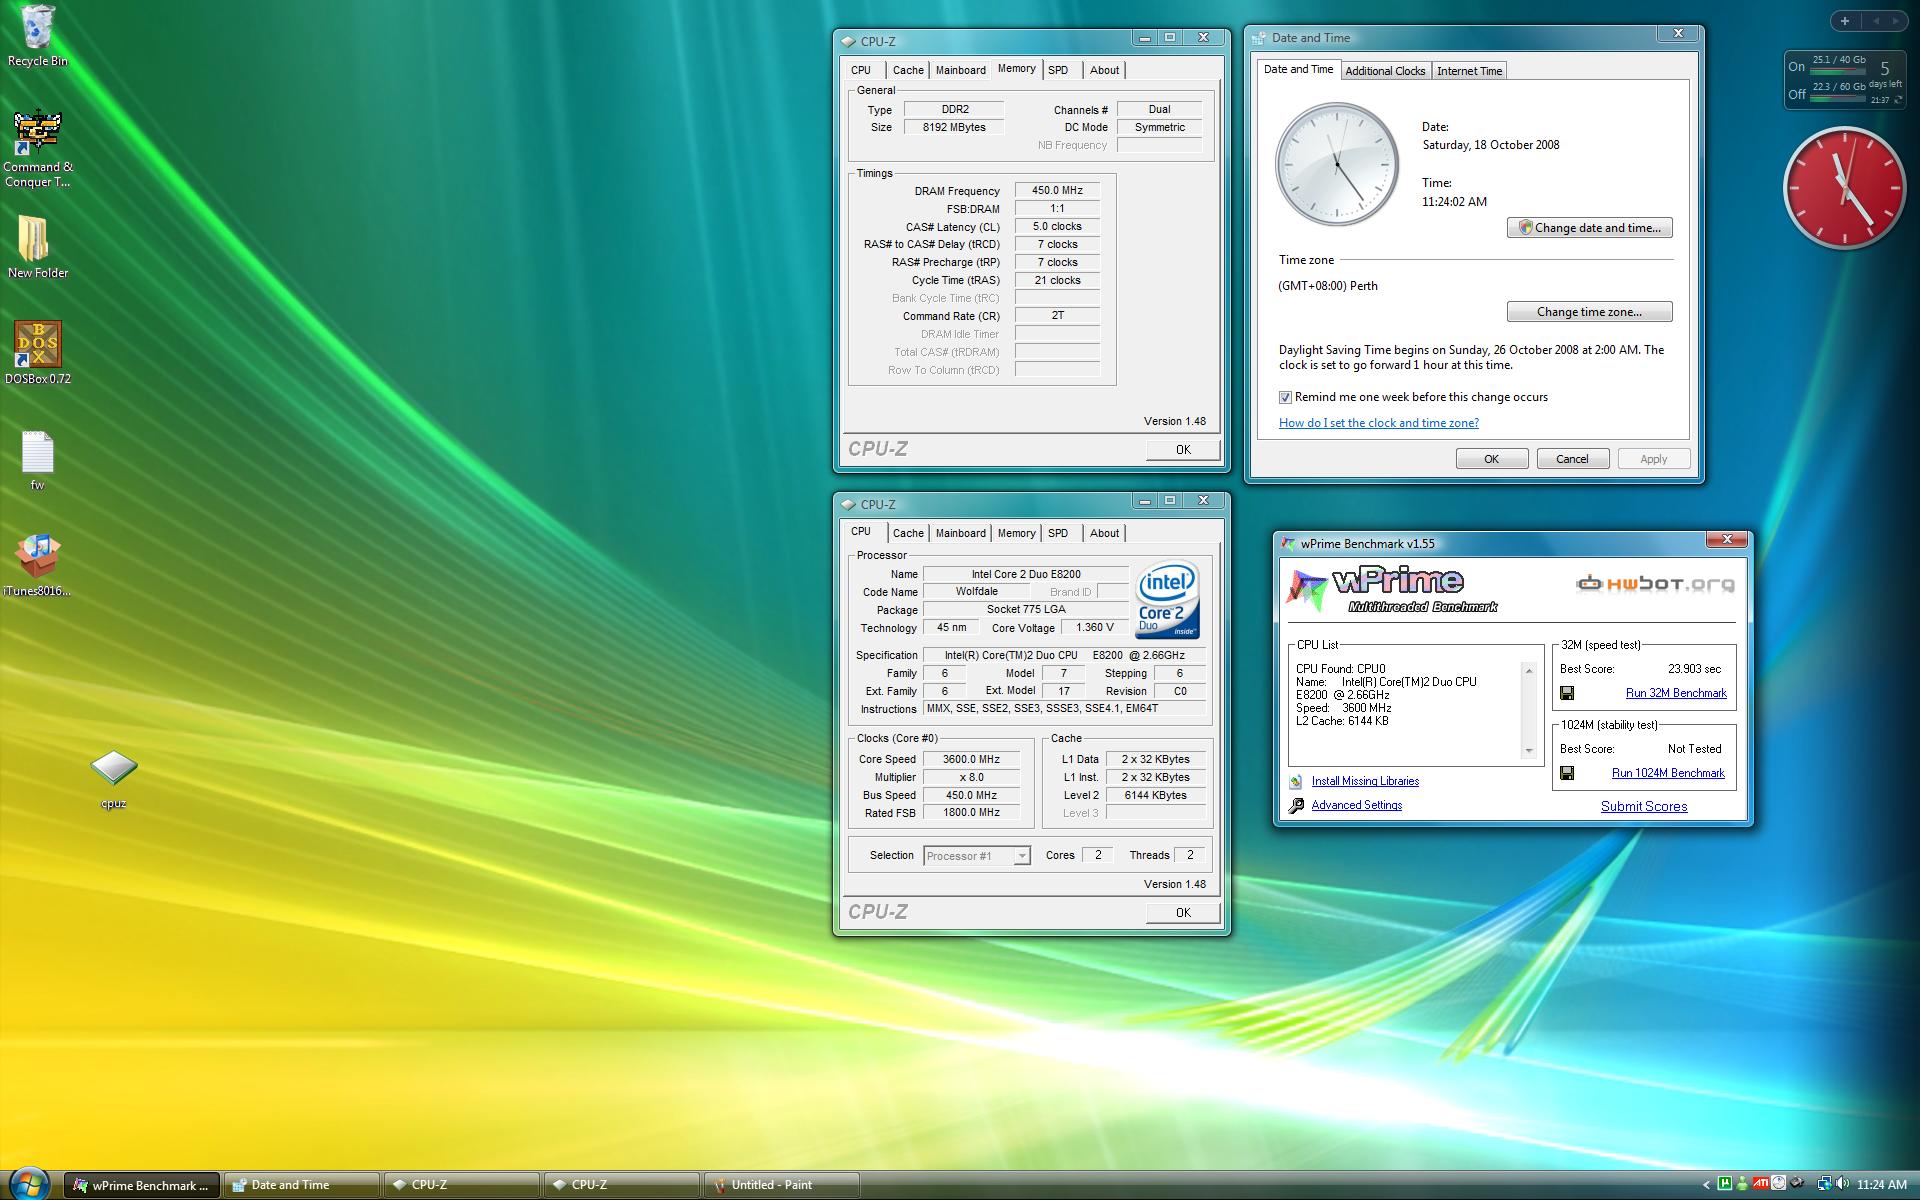This screenshot has height=1200, width=1920.
Task: Click the uTorrent tray icon
Action: tap(1724, 1184)
